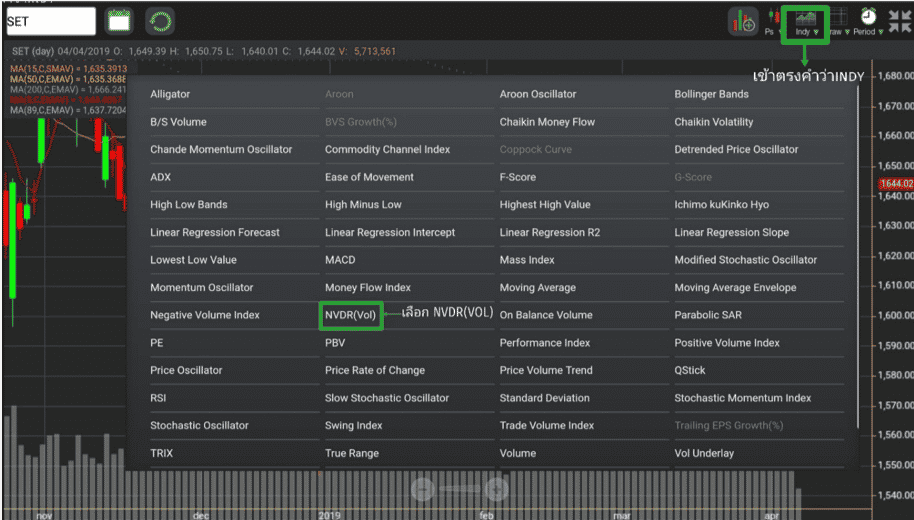Viewport: 914px width, 520px height.
Task: Add the RSI indicator
Action: (158, 398)
